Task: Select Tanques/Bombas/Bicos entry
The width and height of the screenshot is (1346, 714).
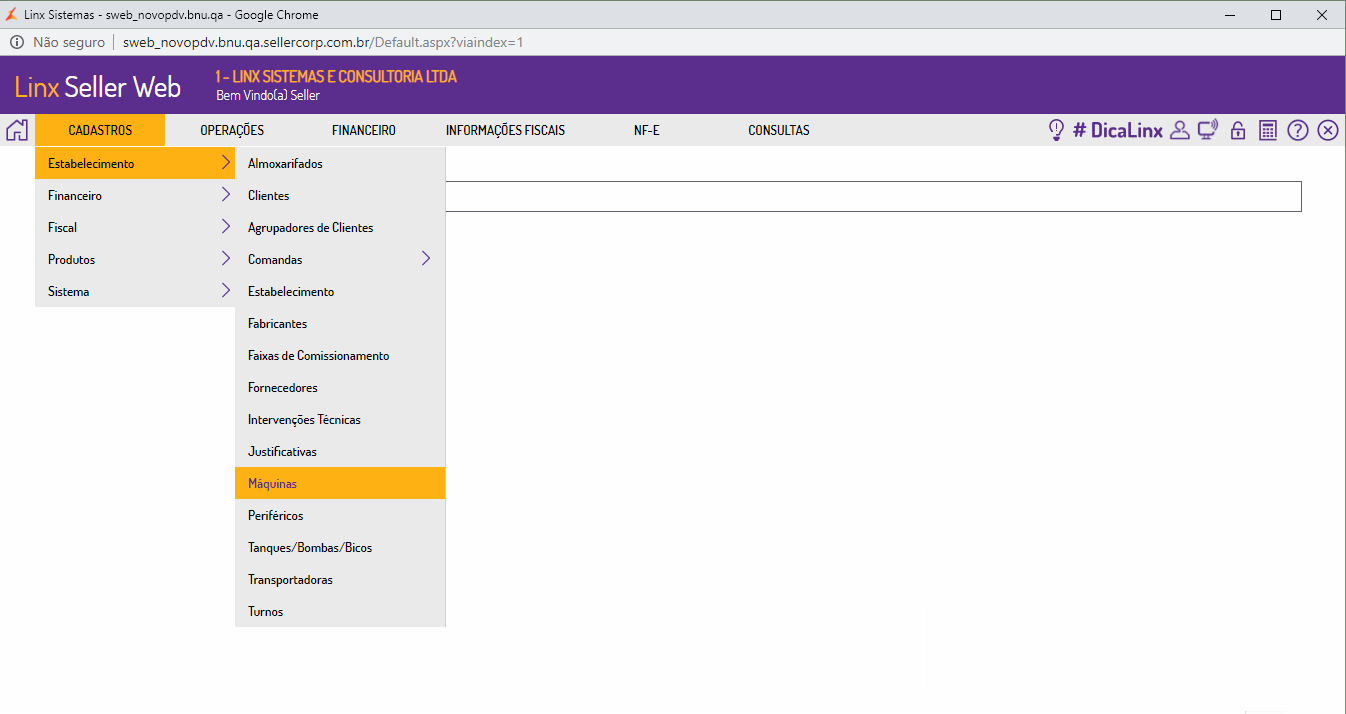Action: tap(340, 547)
